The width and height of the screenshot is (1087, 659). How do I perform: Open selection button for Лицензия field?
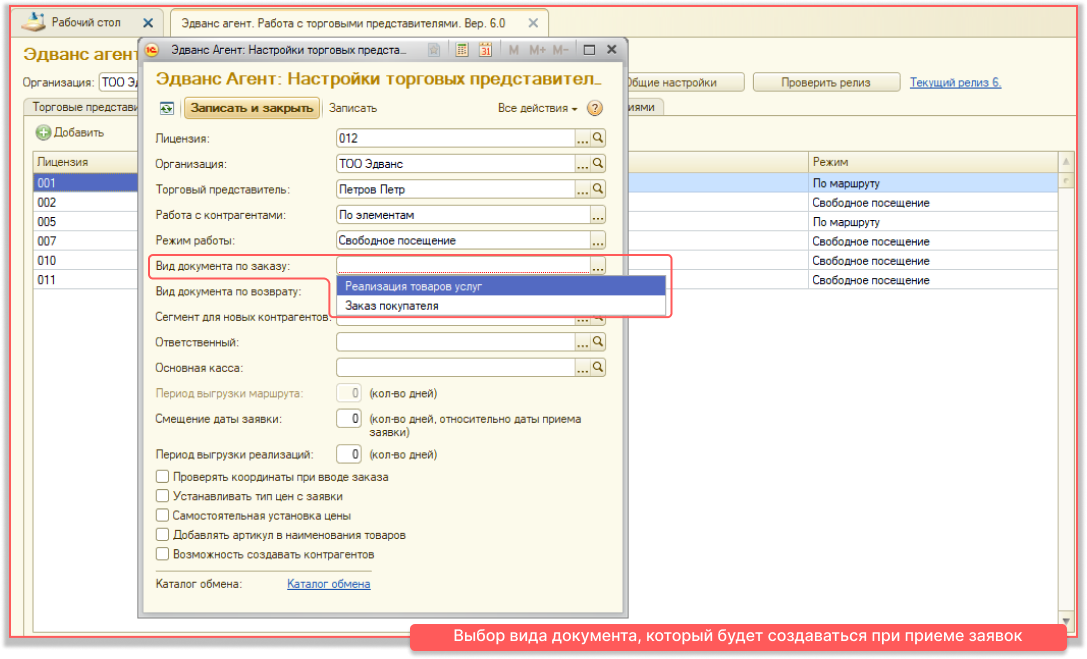pos(583,138)
